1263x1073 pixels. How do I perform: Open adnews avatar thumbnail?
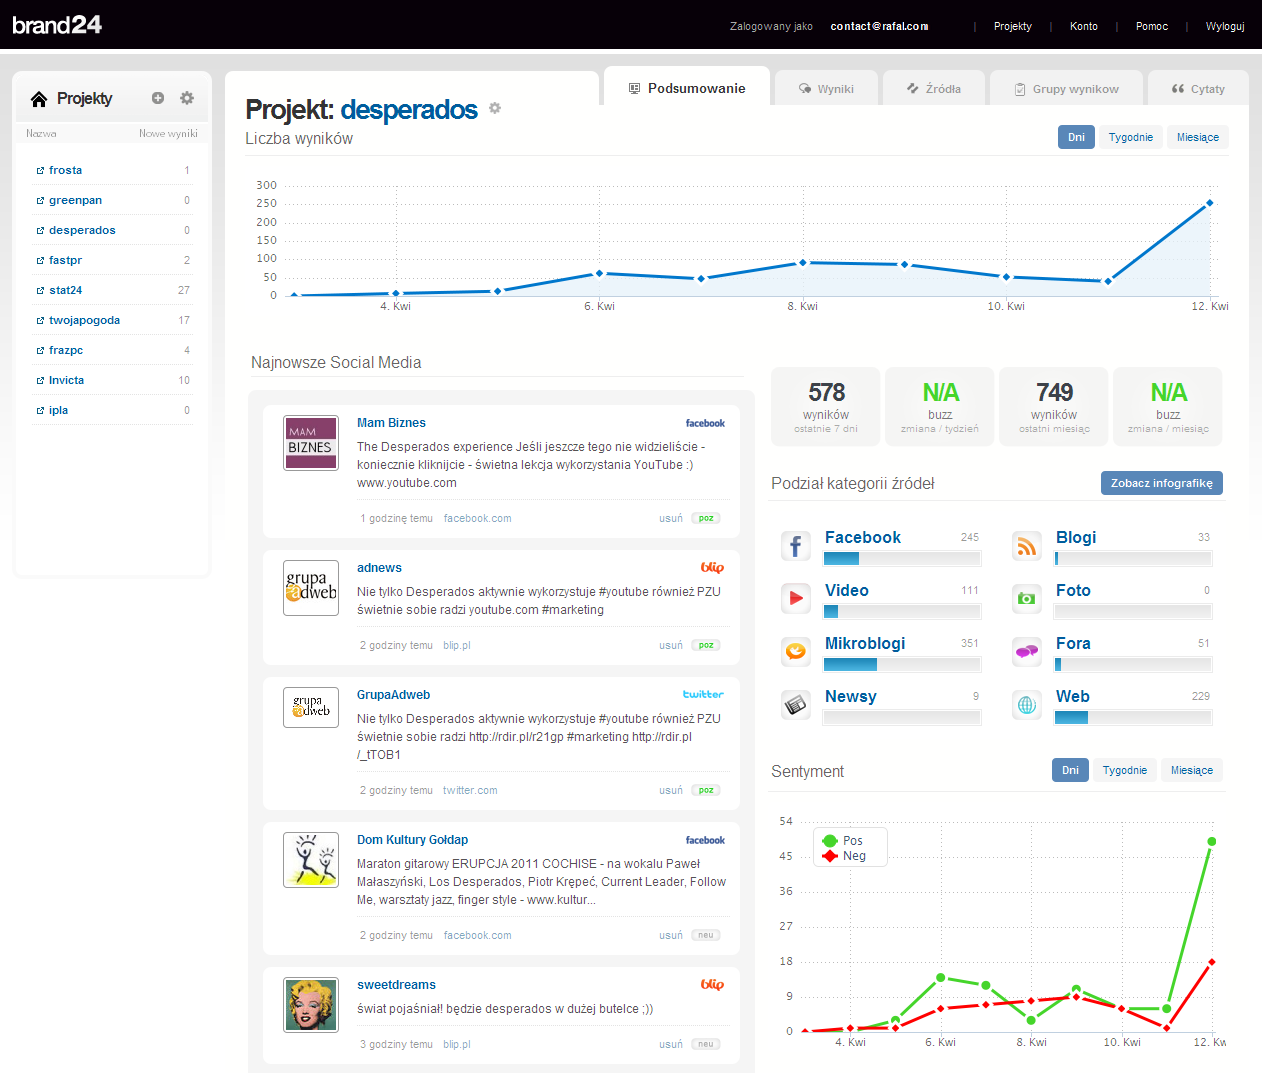click(311, 588)
